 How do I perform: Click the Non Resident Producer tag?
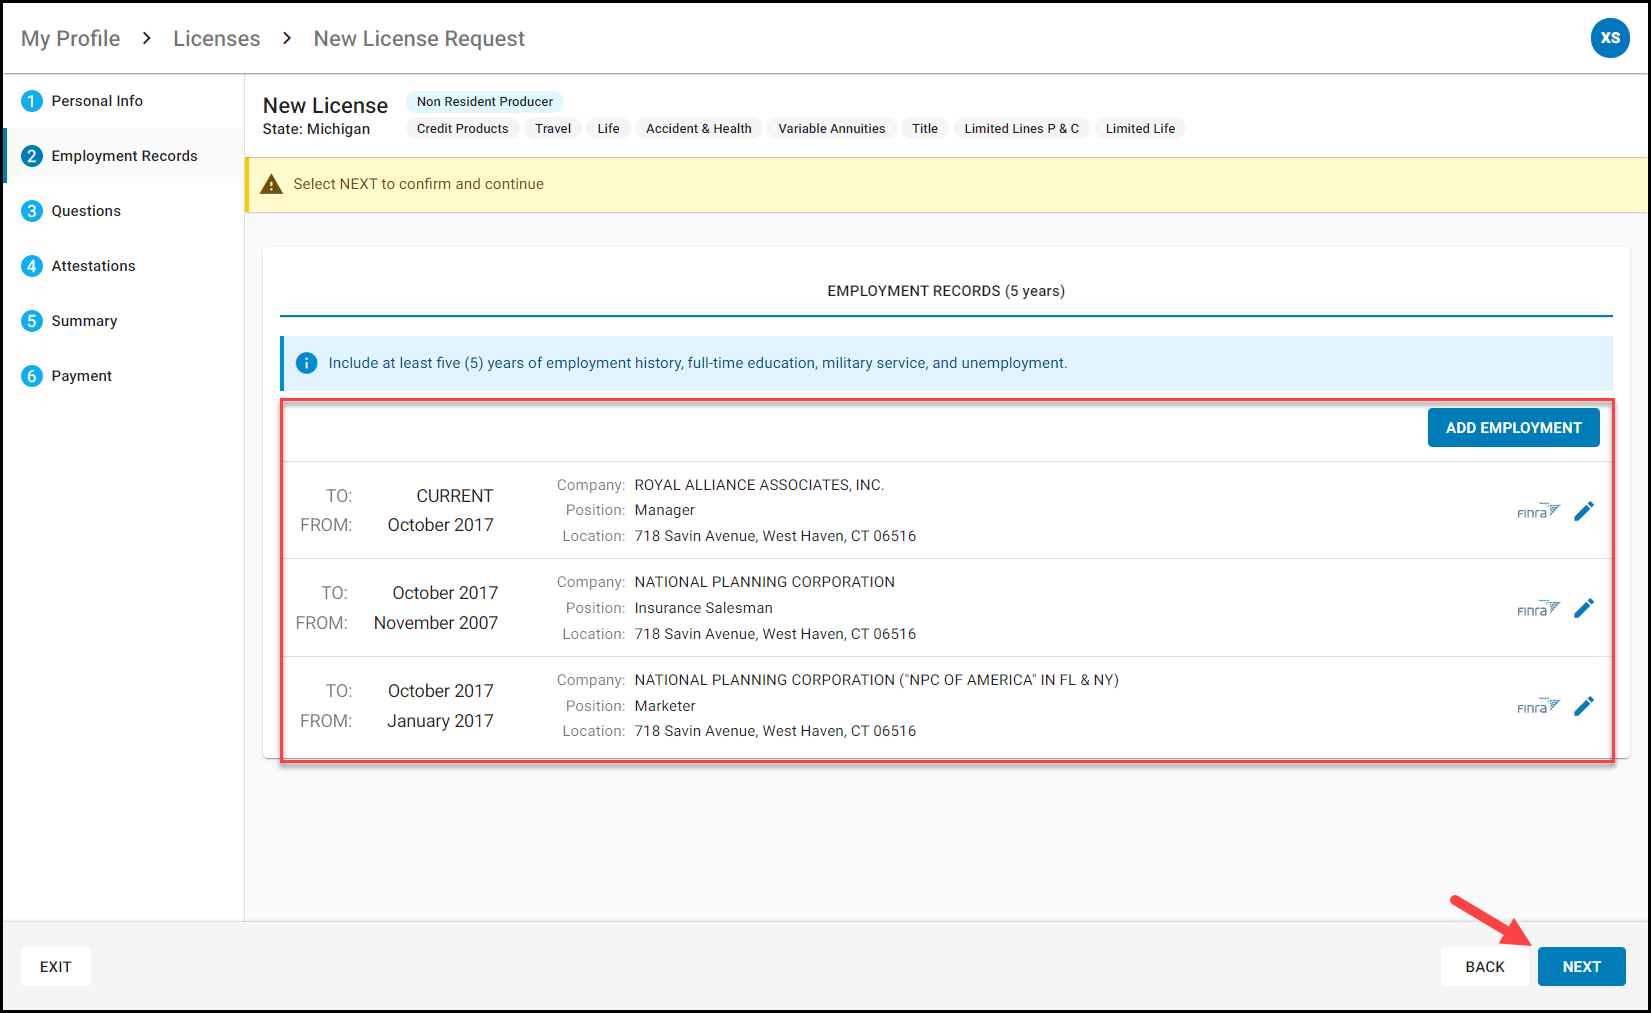pyautogui.click(x=485, y=102)
